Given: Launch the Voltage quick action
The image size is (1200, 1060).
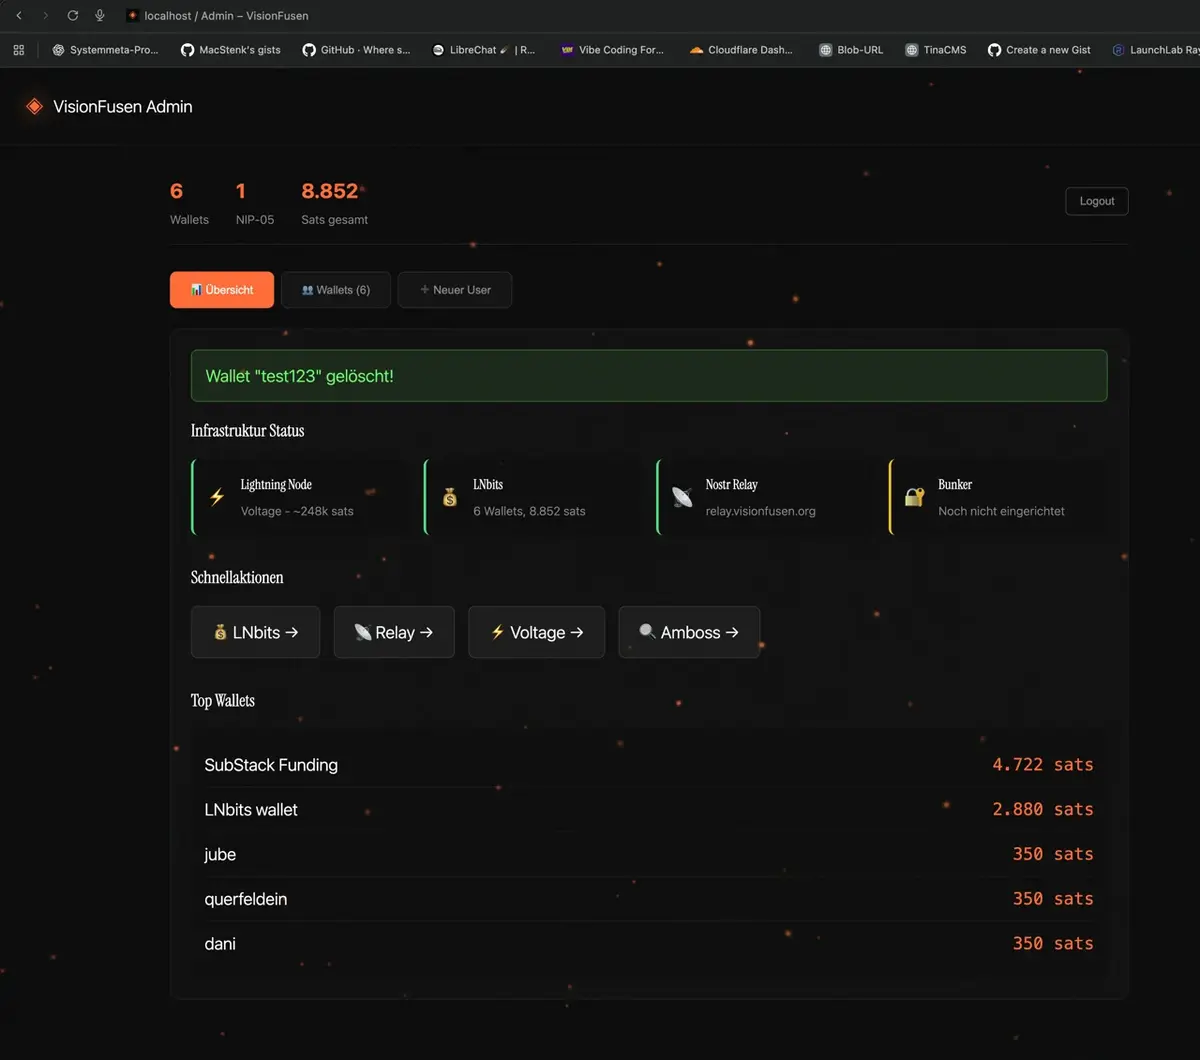Looking at the screenshot, I should 537,632.
